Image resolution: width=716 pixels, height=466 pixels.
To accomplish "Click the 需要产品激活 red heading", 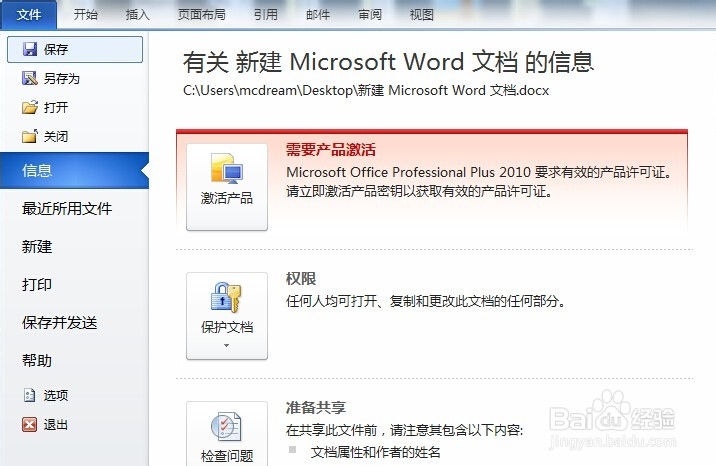I will point(331,150).
